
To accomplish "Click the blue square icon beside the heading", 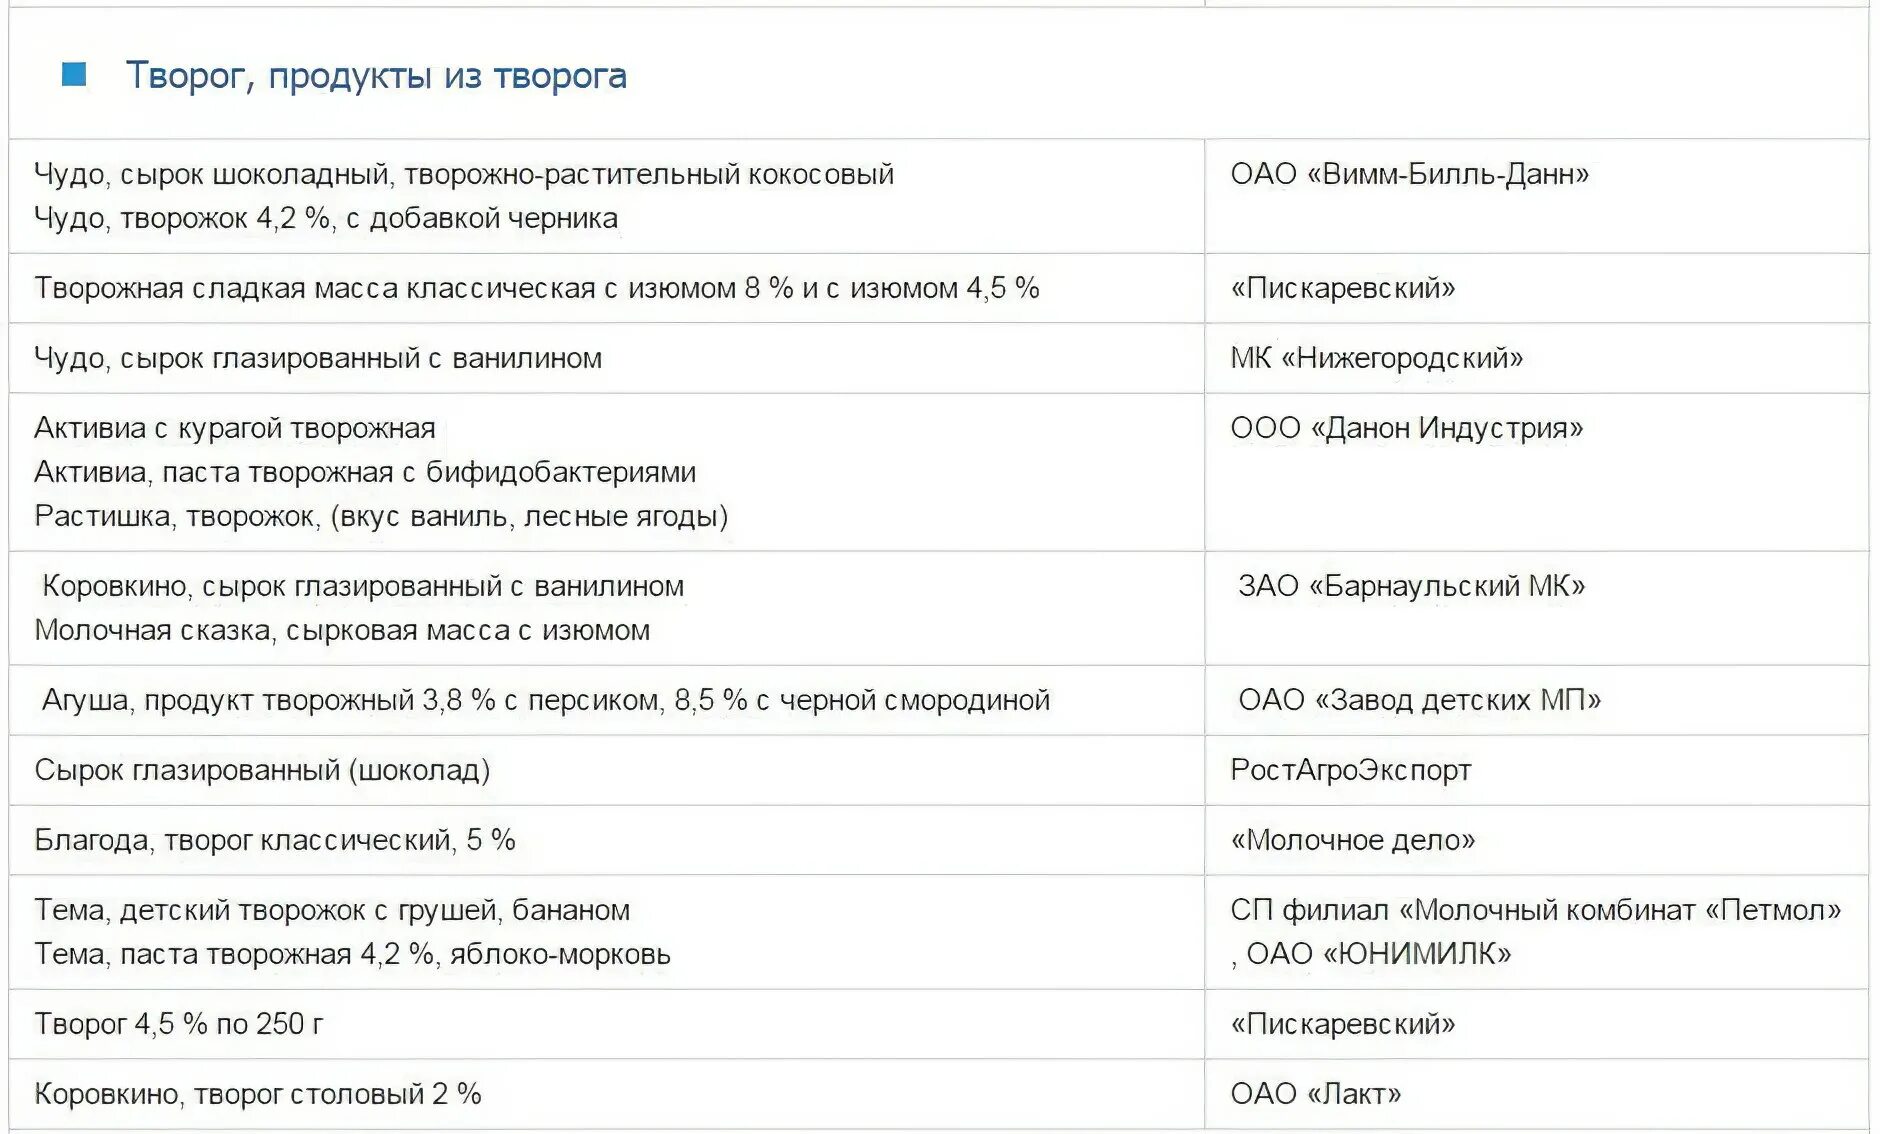I will (x=74, y=75).
